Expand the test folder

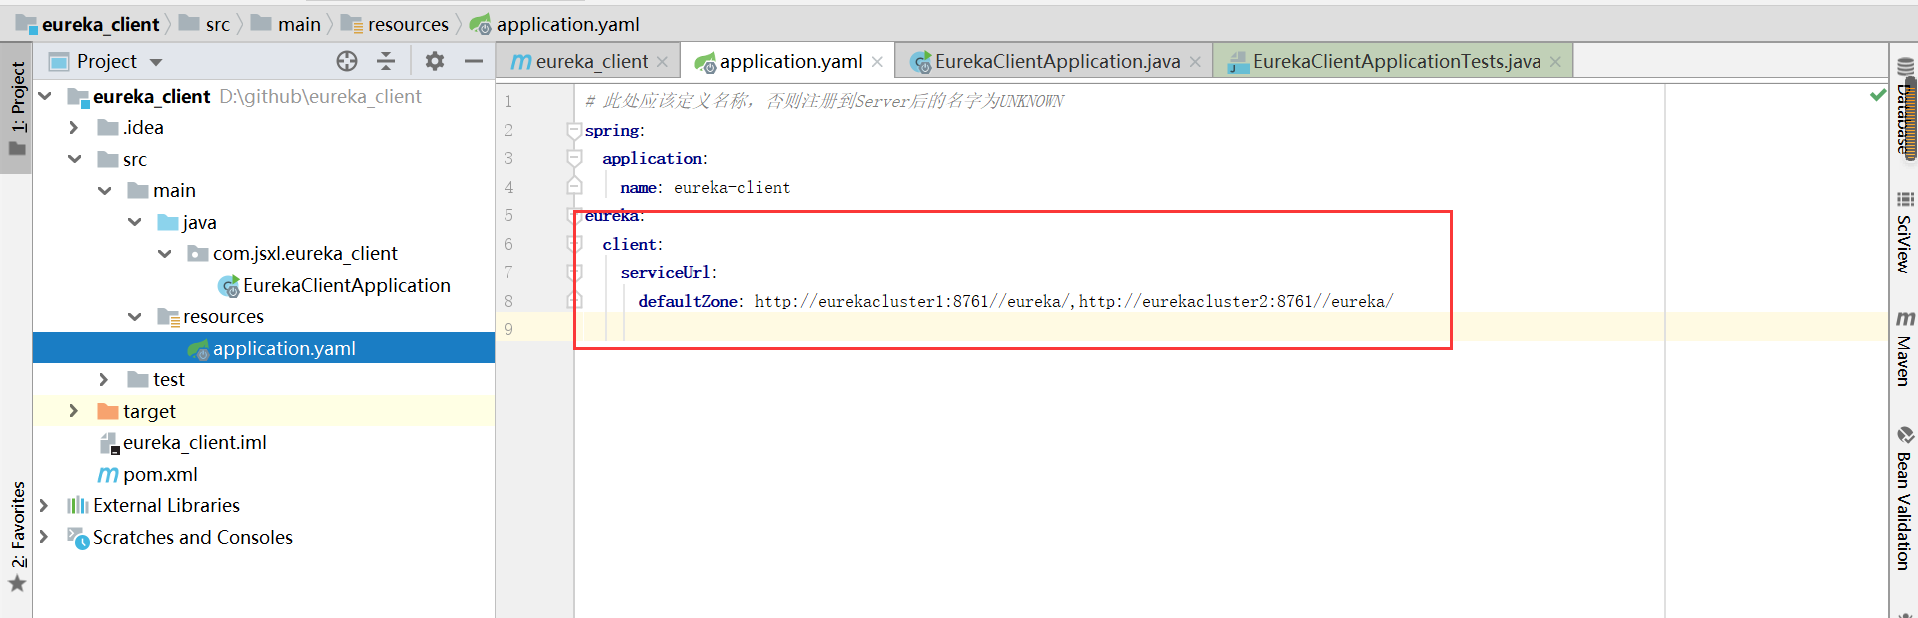point(104,379)
